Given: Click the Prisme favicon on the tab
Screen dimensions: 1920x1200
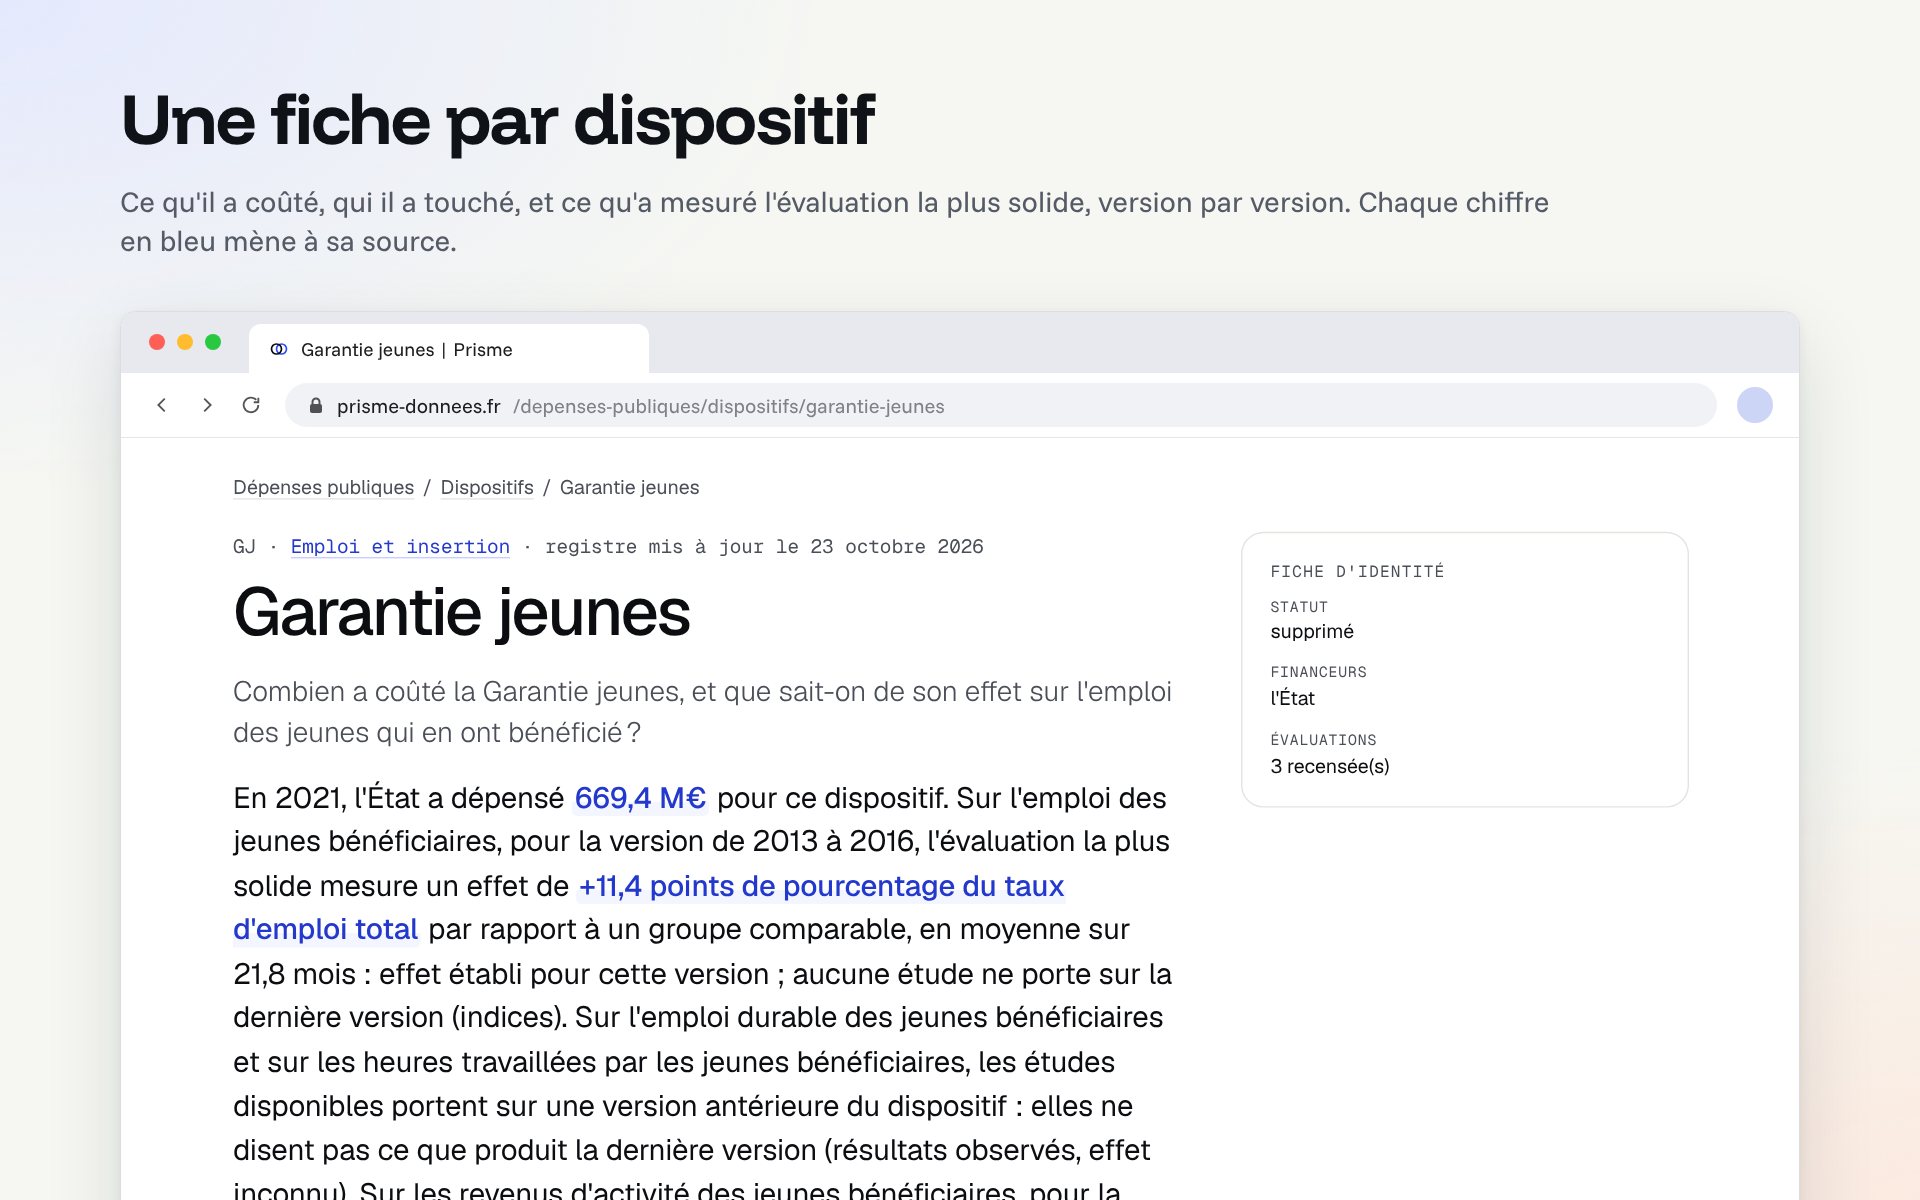Looking at the screenshot, I should [279, 349].
